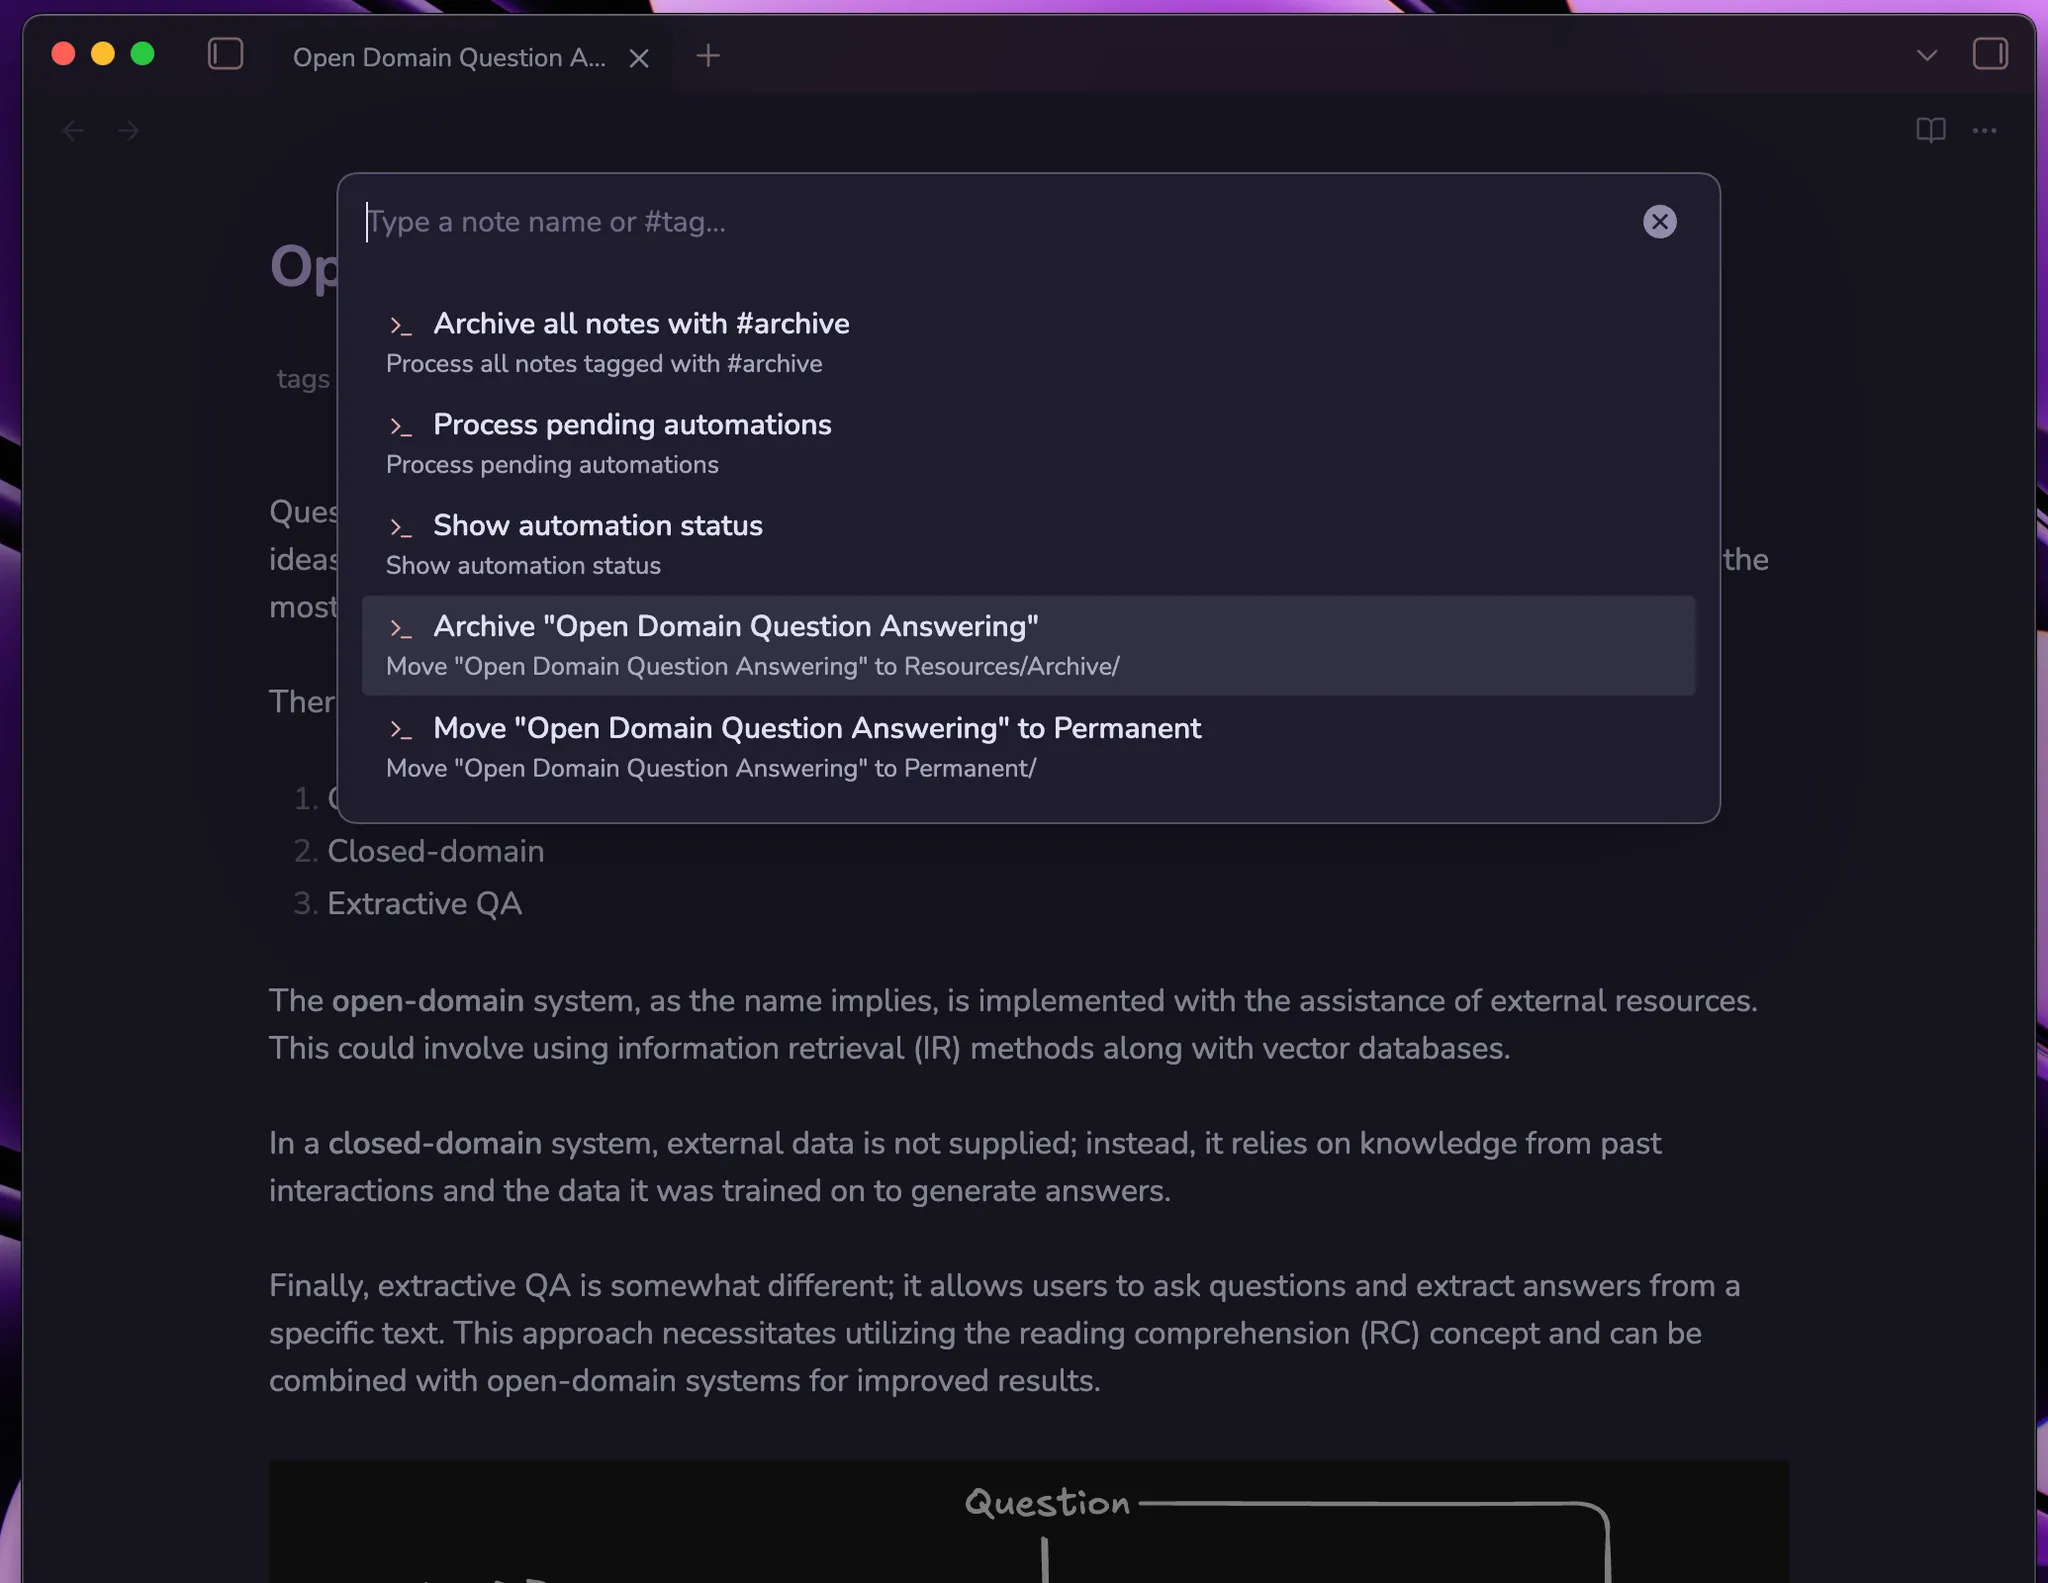Expand the tab list chevron

(x=1927, y=56)
